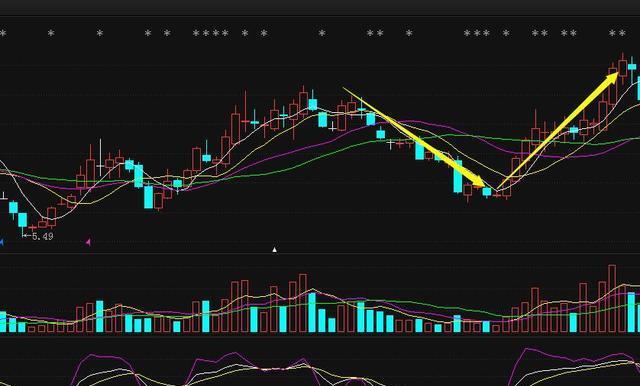Click the magenta triangle marker near bottom left
Viewport: 640px width, 386px height.
coord(88,242)
